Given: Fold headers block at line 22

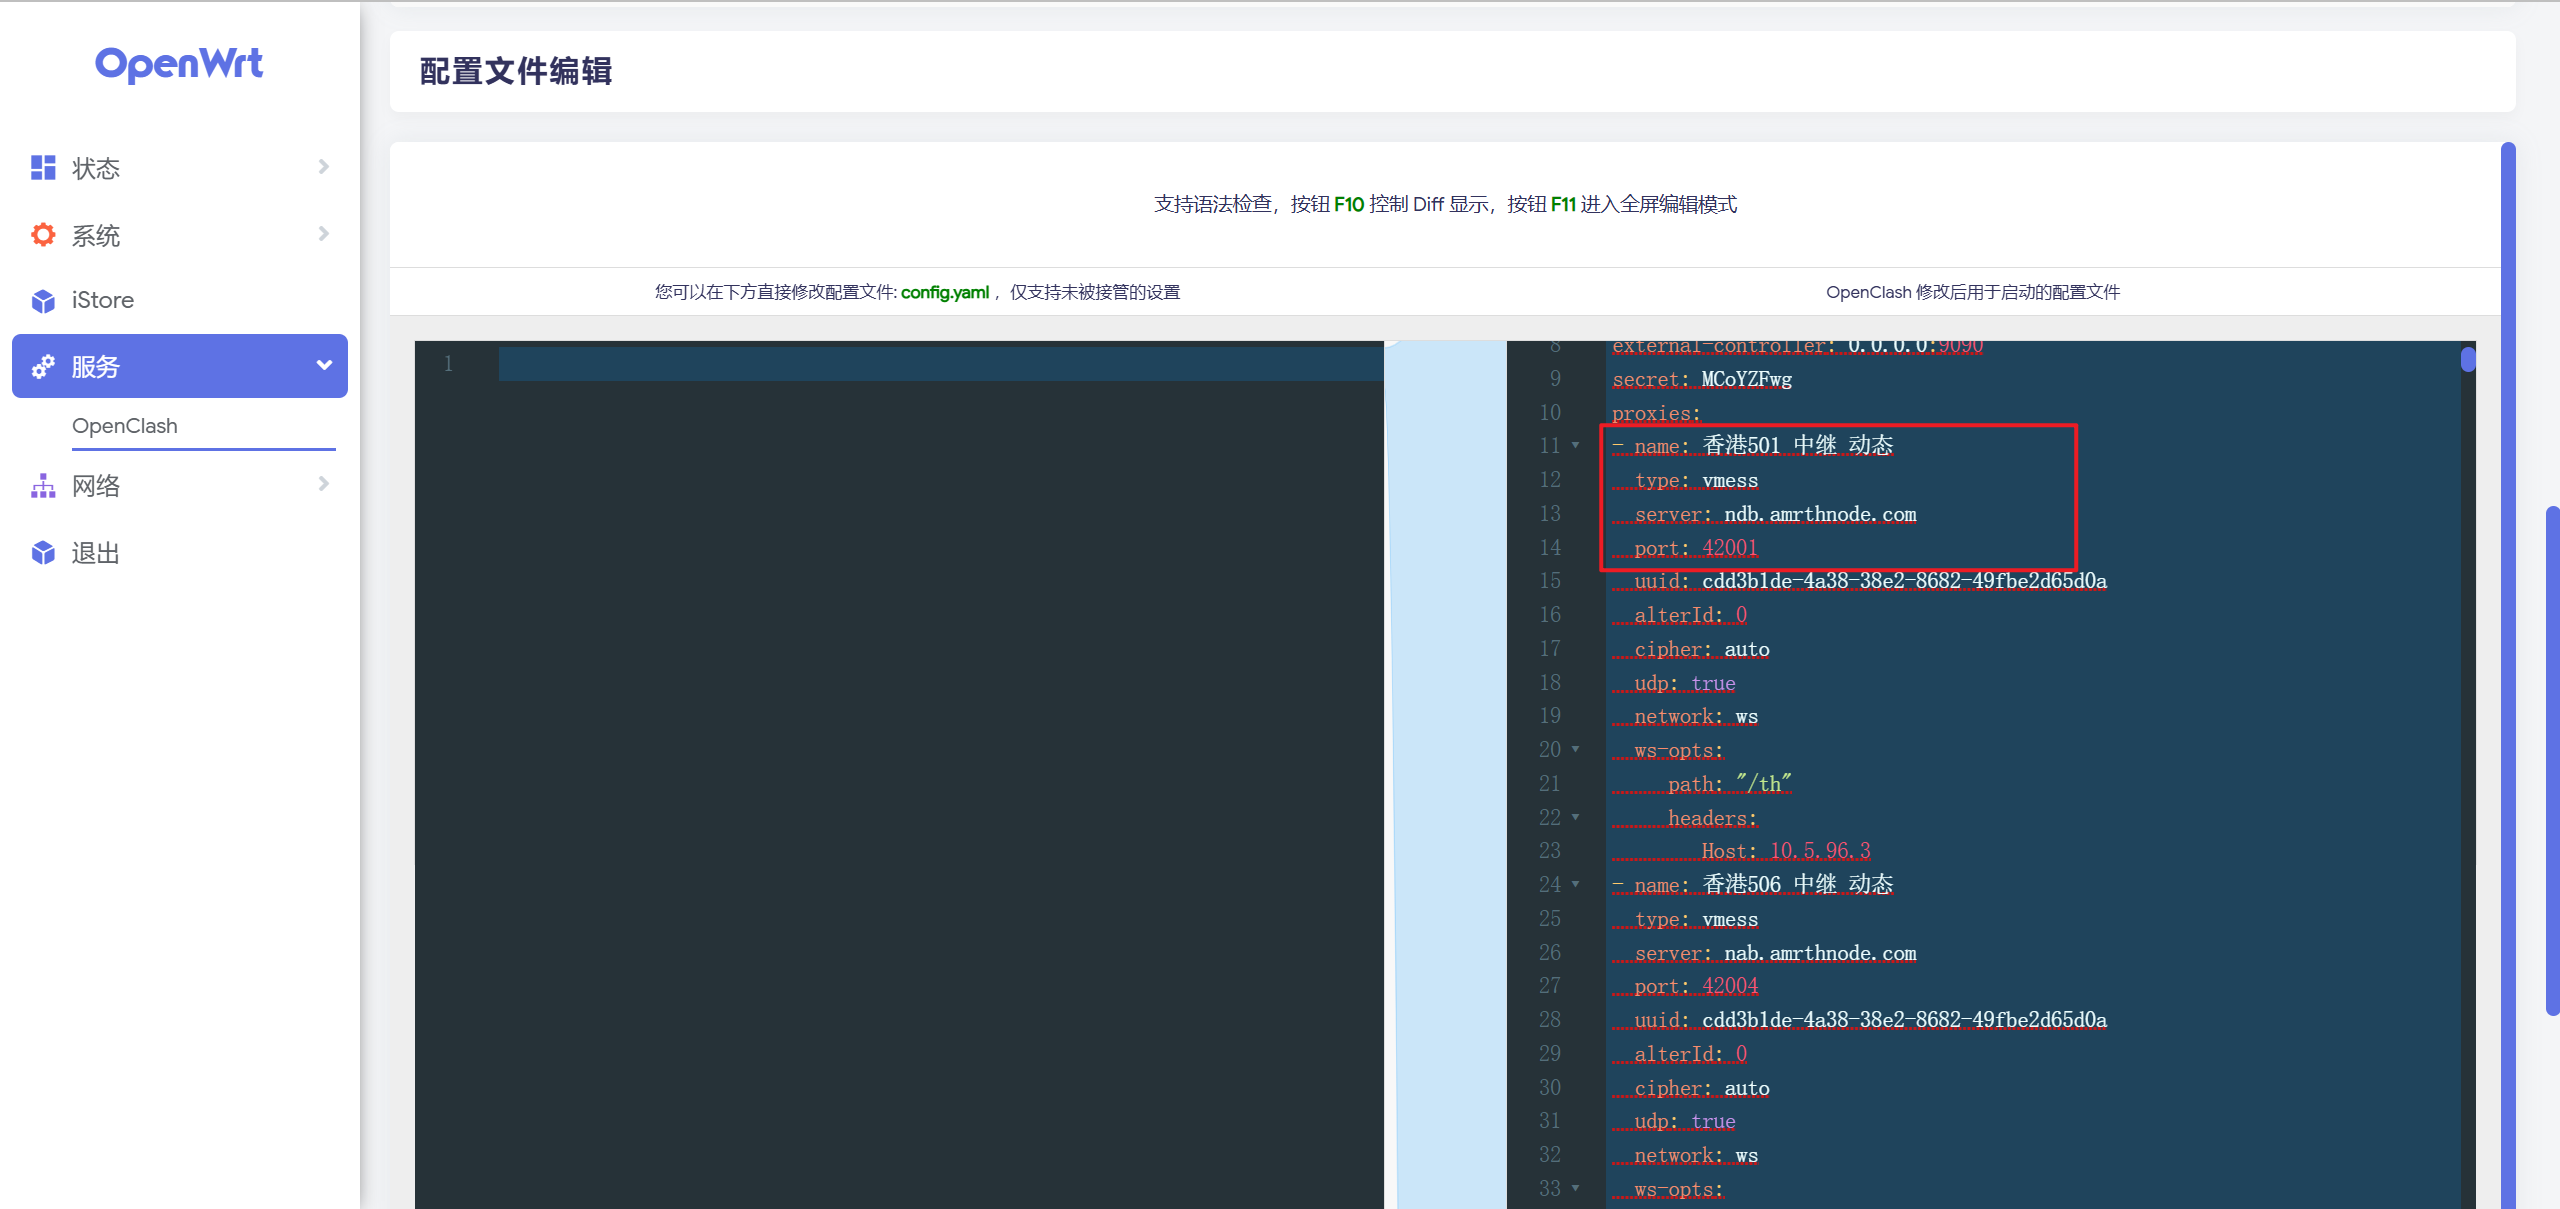Looking at the screenshot, I should click(1576, 818).
